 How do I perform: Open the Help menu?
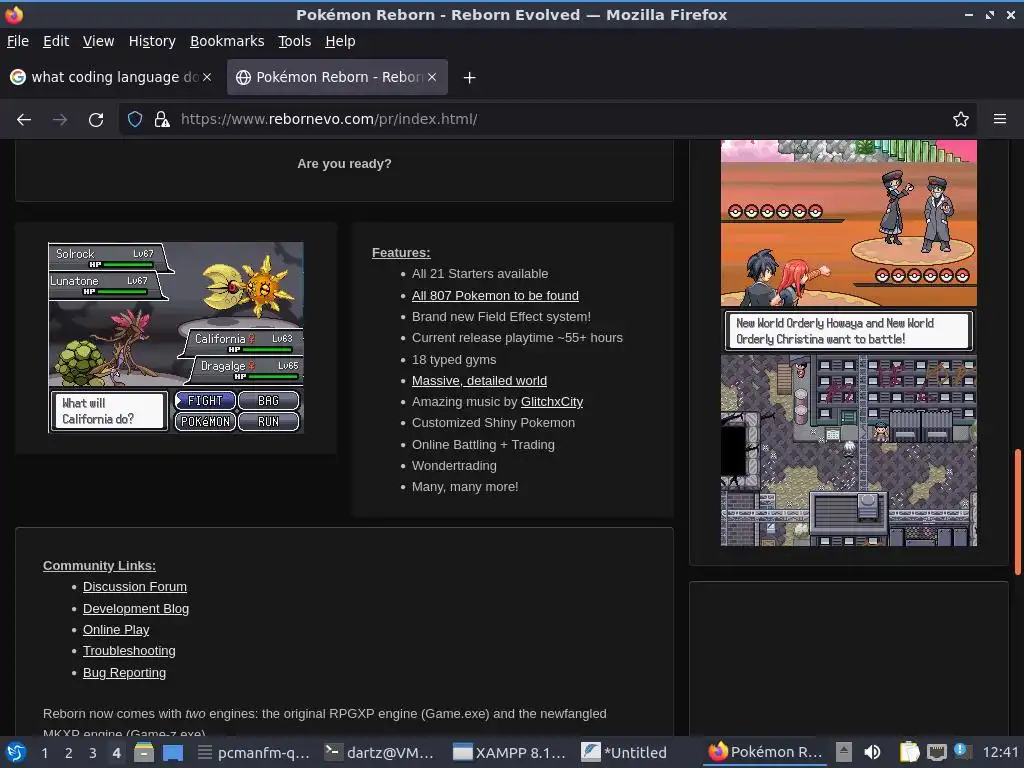tap(340, 41)
